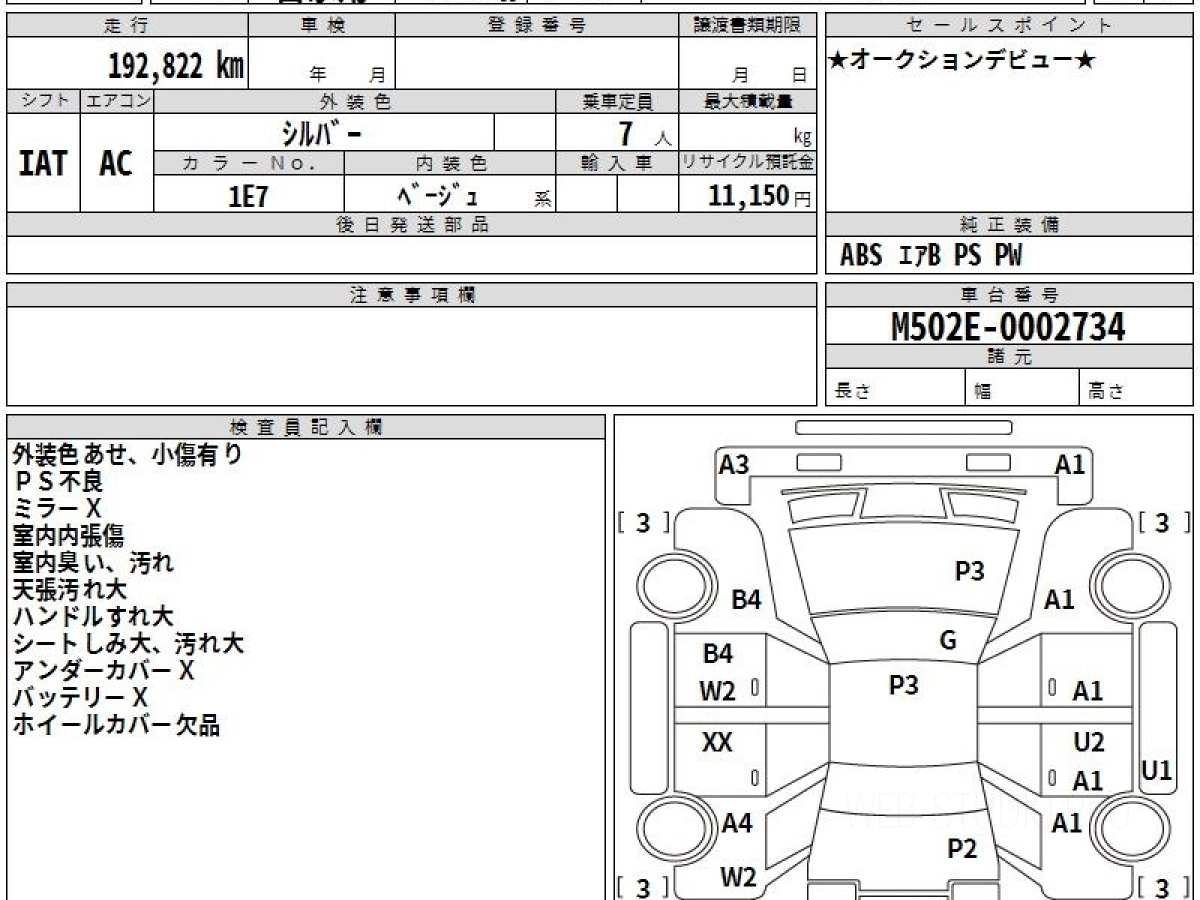Click the 長さ length field
1200x900 pixels.
(x=895, y=387)
